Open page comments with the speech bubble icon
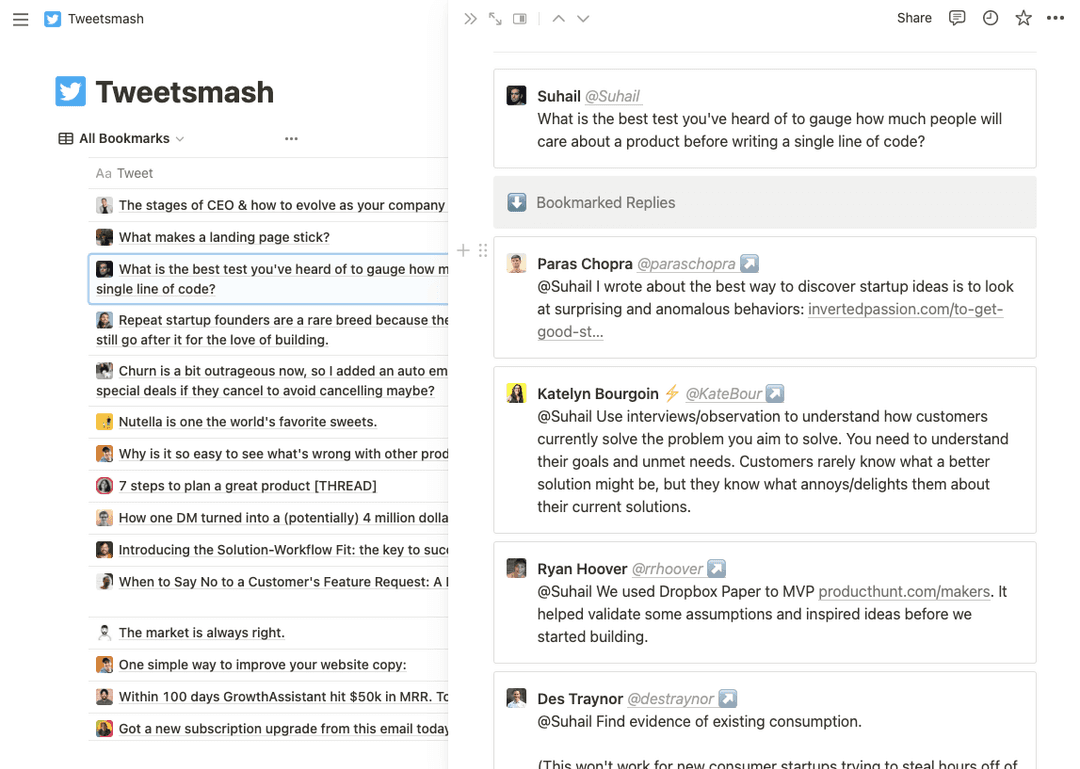Image resolution: width=1080 pixels, height=769 pixels. click(x=957, y=17)
